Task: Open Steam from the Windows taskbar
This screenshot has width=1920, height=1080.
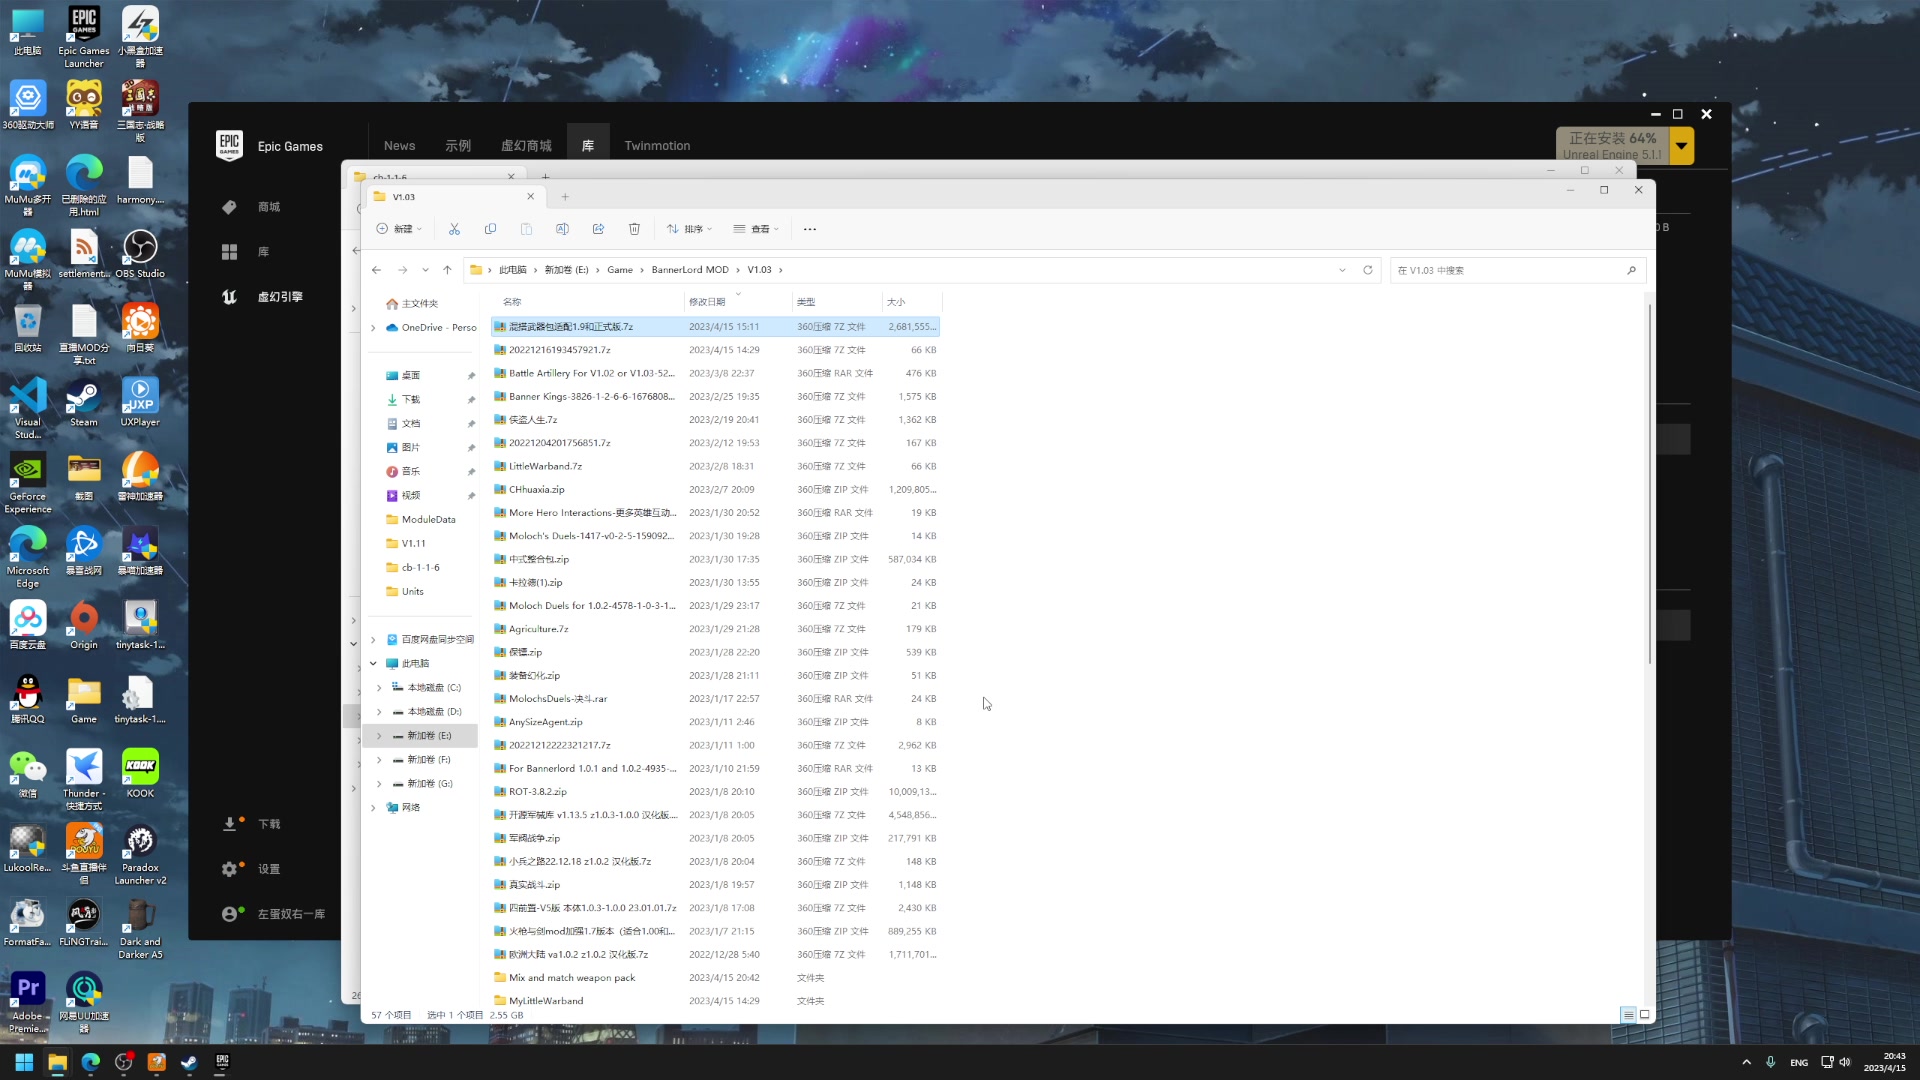Action: coord(189,1062)
